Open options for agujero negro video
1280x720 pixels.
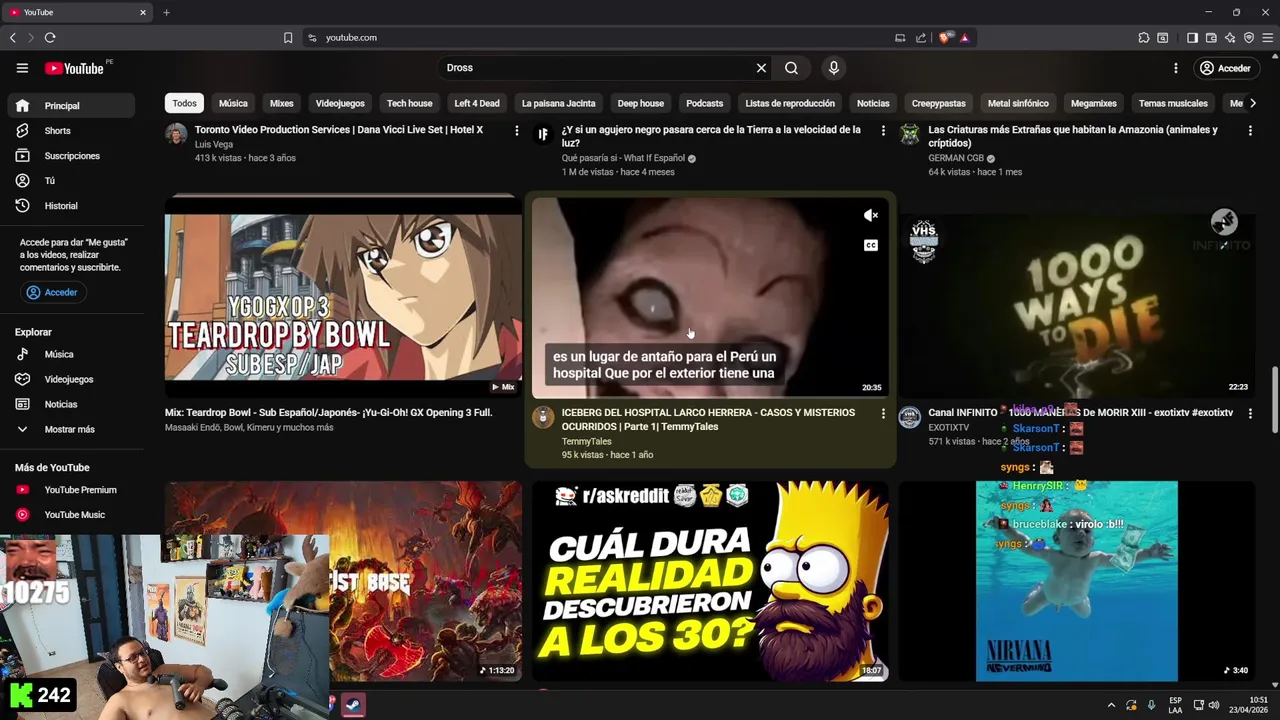(x=883, y=131)
